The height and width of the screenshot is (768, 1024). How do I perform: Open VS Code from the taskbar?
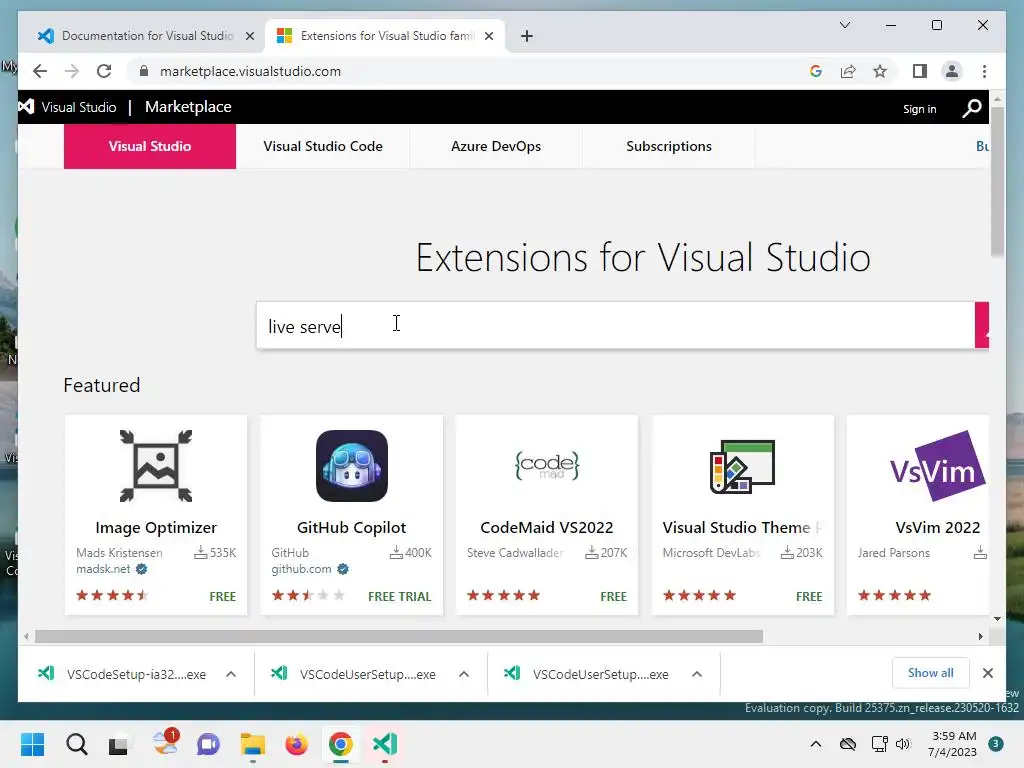(385, 744)
